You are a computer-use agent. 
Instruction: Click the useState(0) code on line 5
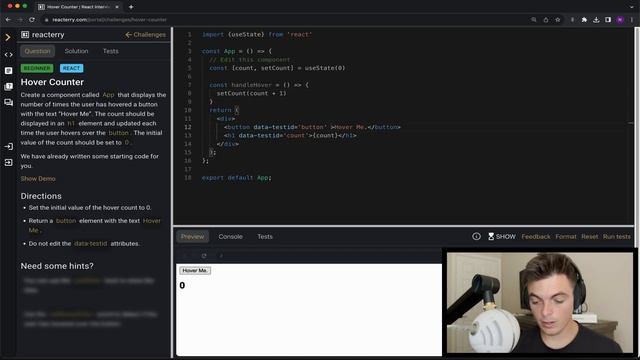point(324,68)
